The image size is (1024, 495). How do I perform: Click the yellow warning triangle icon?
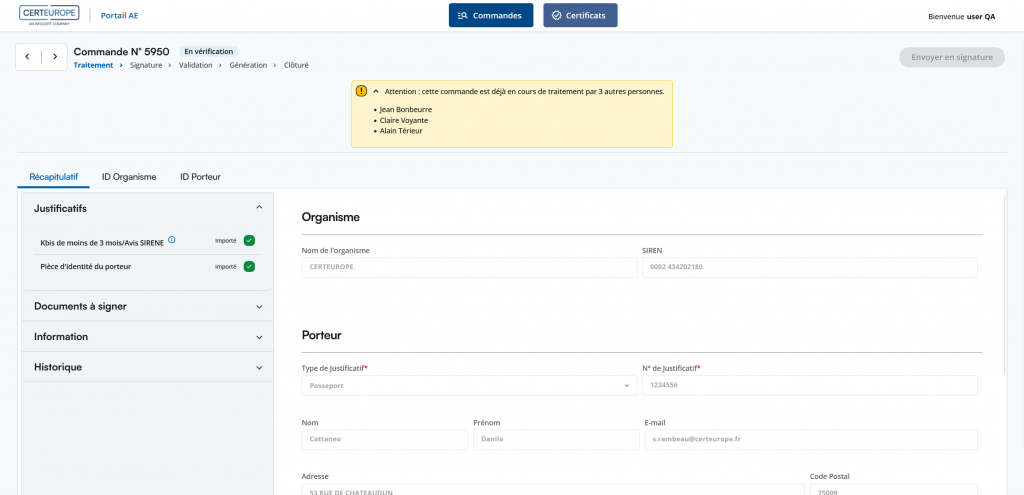361,90
